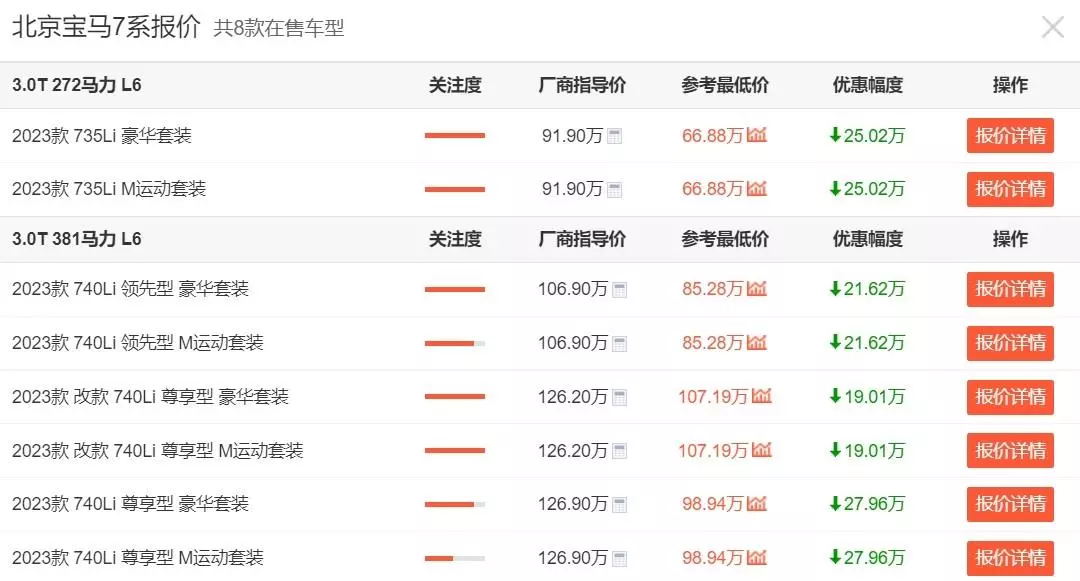The width and height of the screenshot is (1080, 581).
Task: Click attention bar for 740Li 尊享型 M运动套装
Action: tap(455, 558)
